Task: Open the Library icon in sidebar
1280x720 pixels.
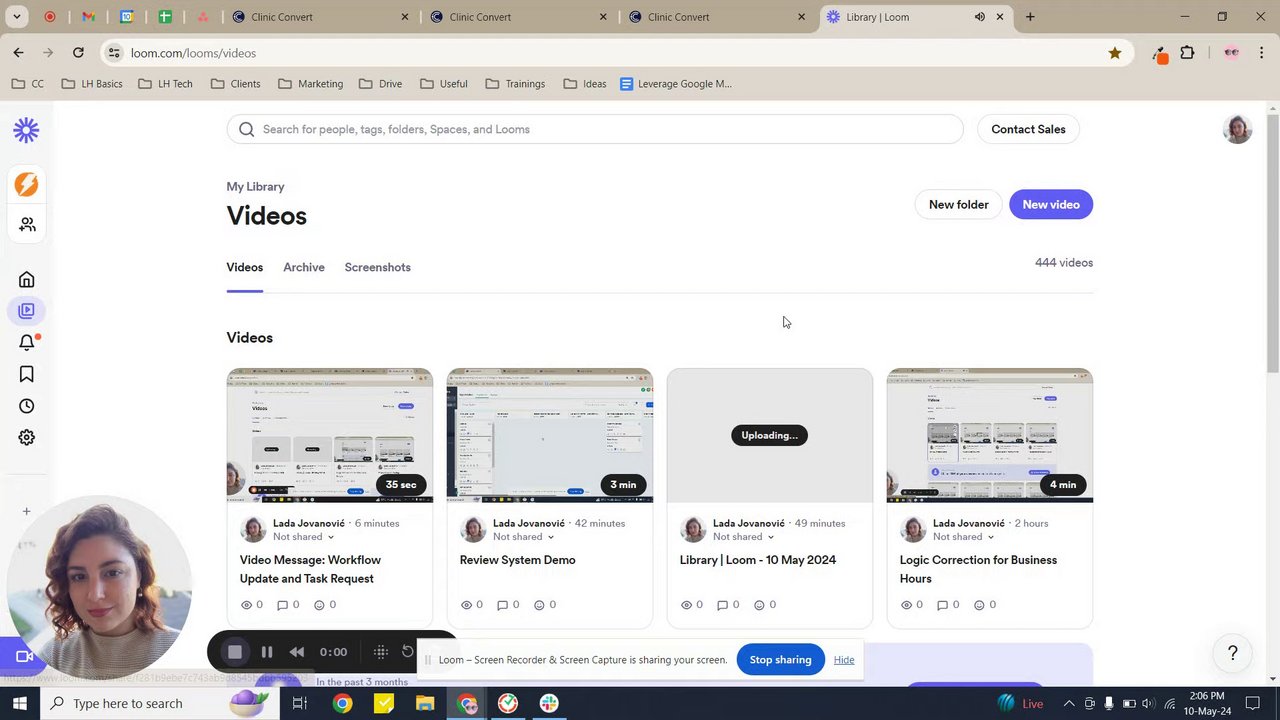Action: [27, 311]
